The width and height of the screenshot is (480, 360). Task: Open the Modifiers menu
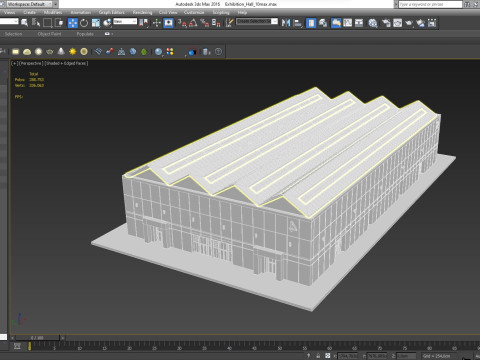coord(53,12)
